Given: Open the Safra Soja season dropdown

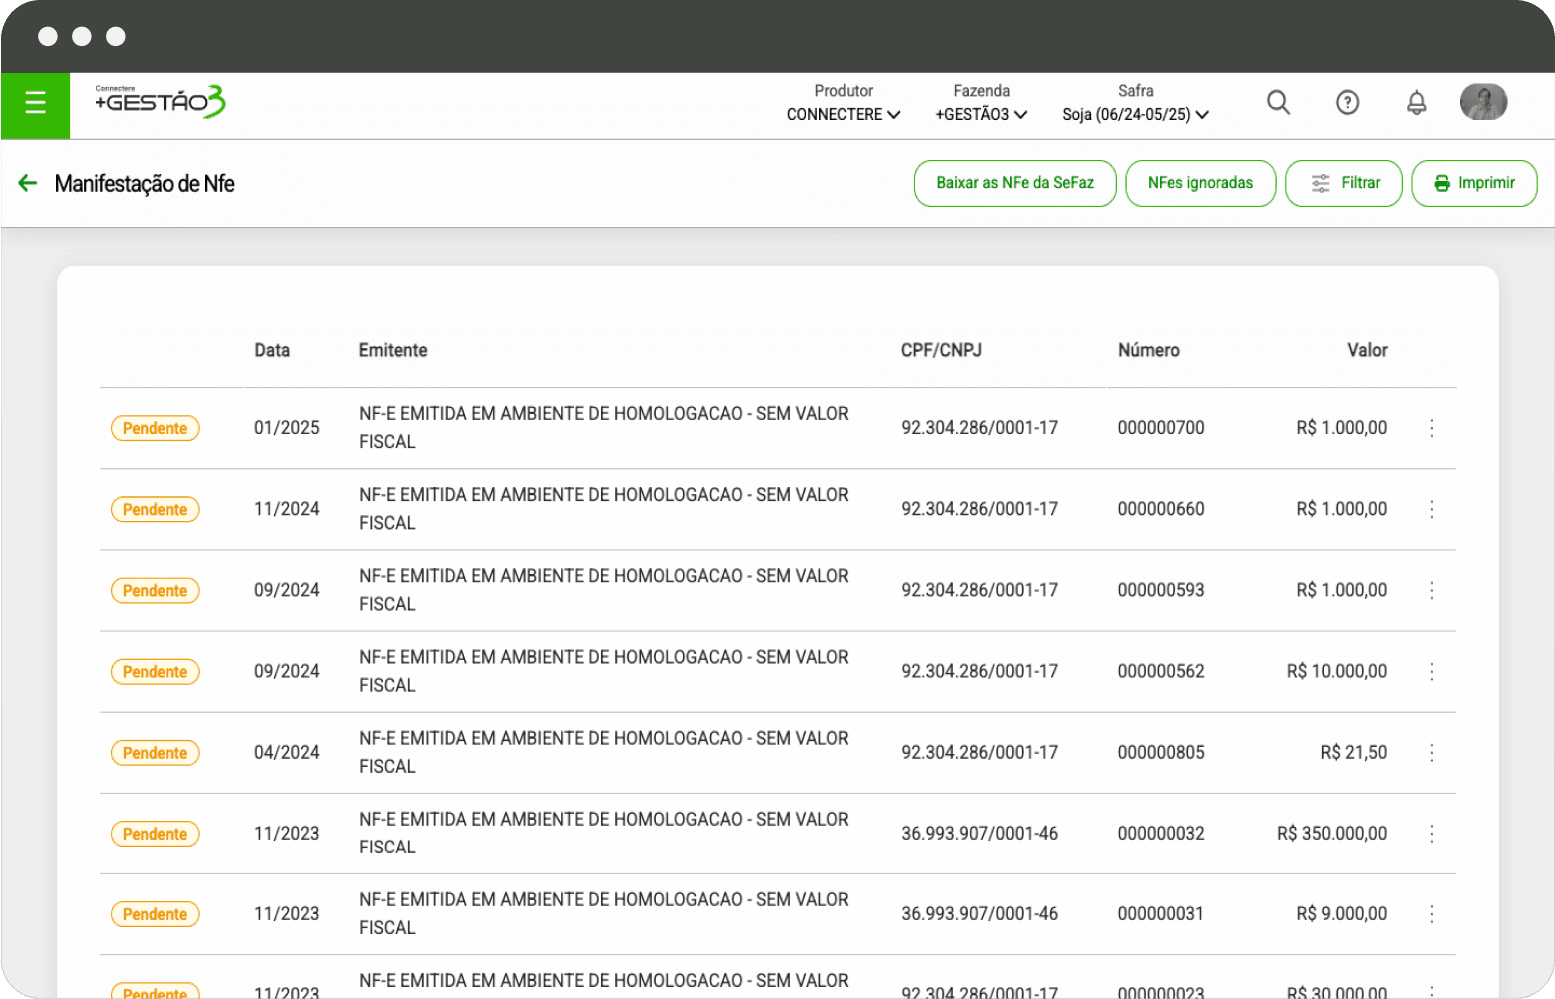Looking at the screenshot, I should [1135, 114].
